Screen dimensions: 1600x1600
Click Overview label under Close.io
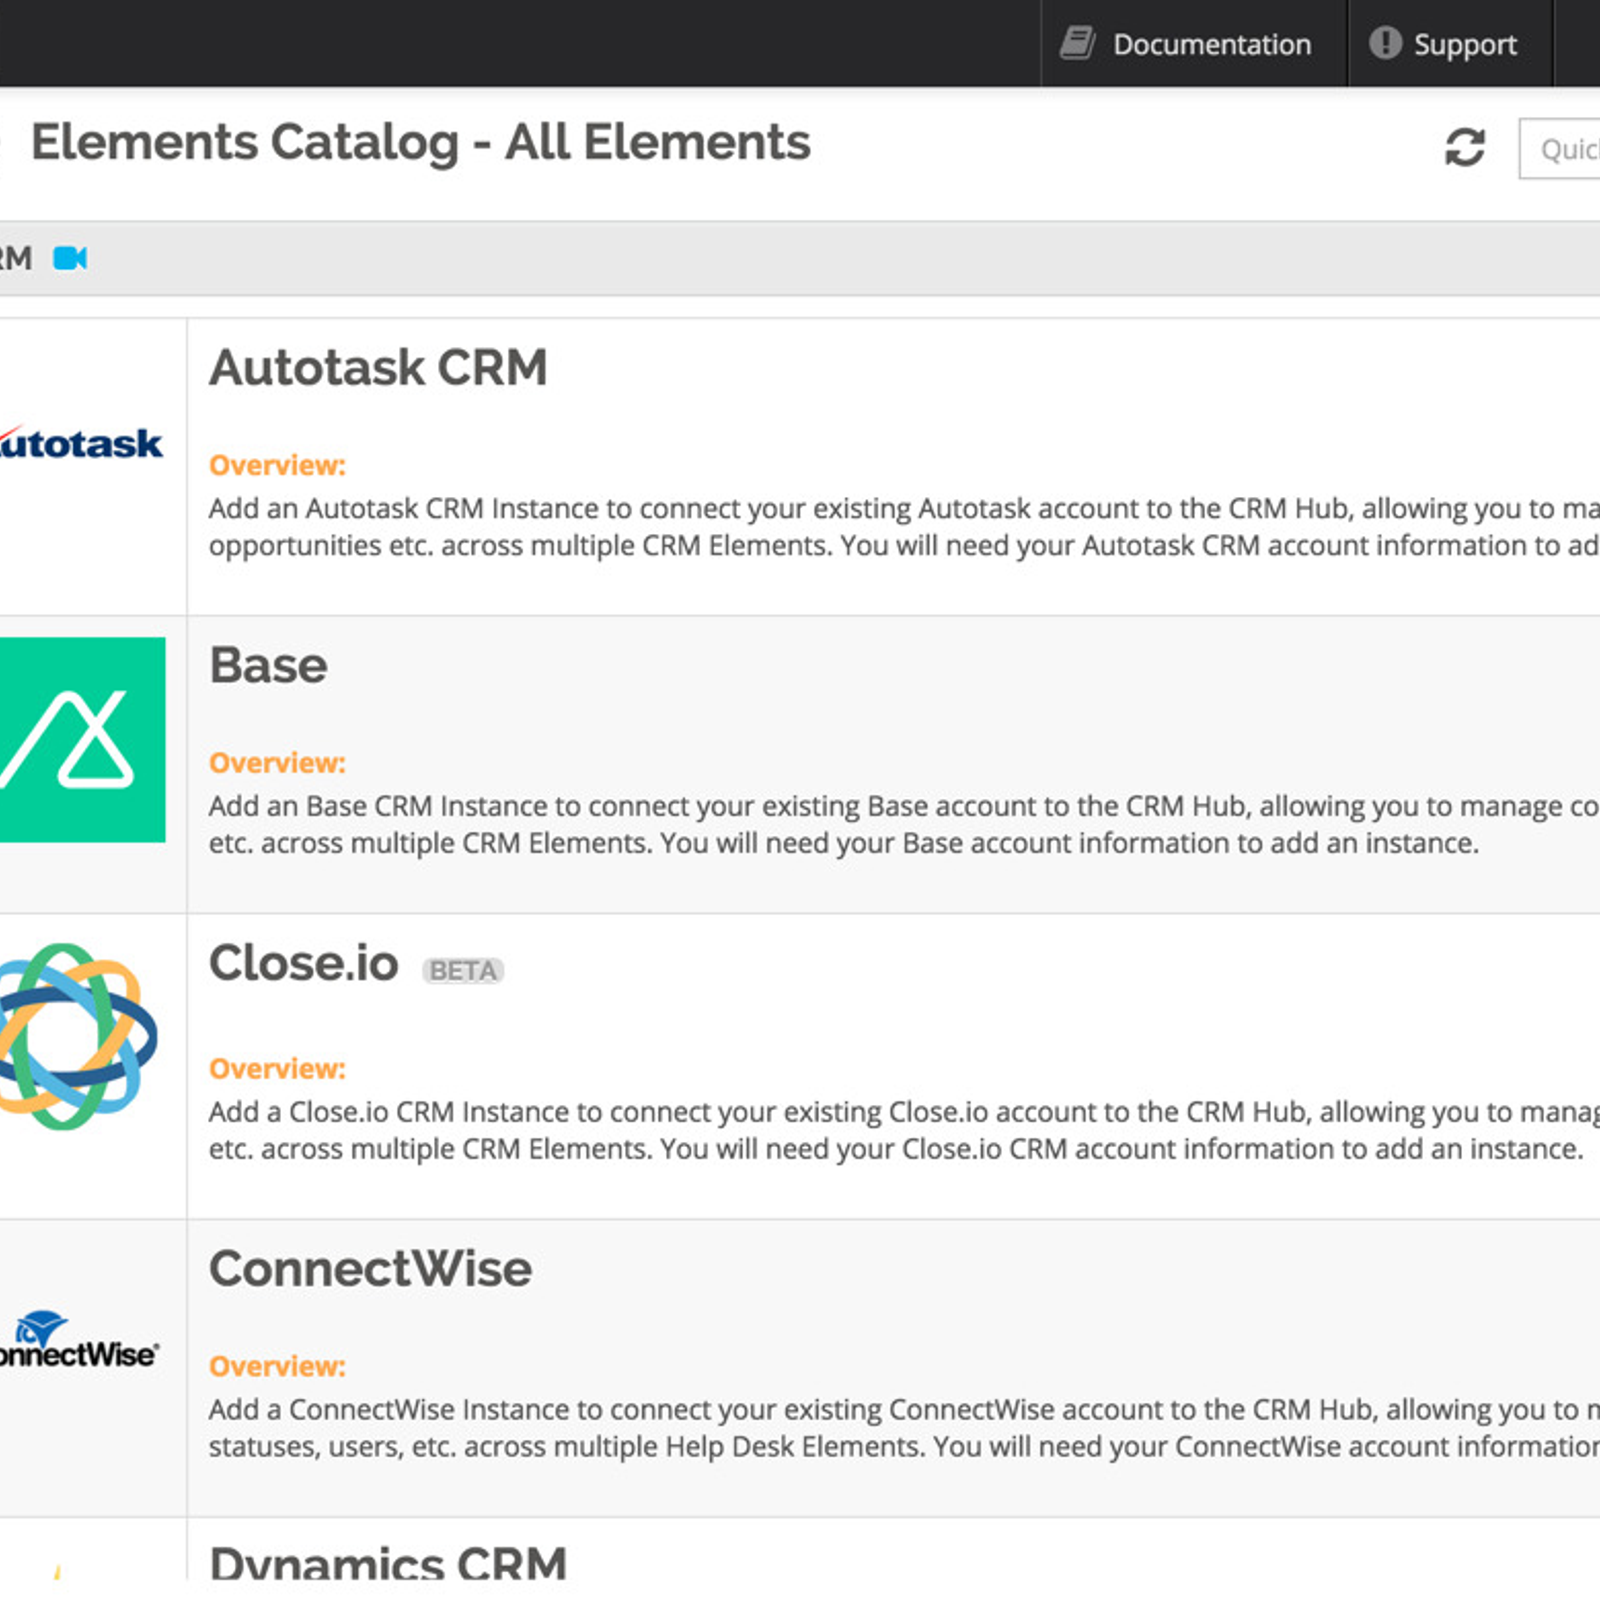(x=277, y=1069)
